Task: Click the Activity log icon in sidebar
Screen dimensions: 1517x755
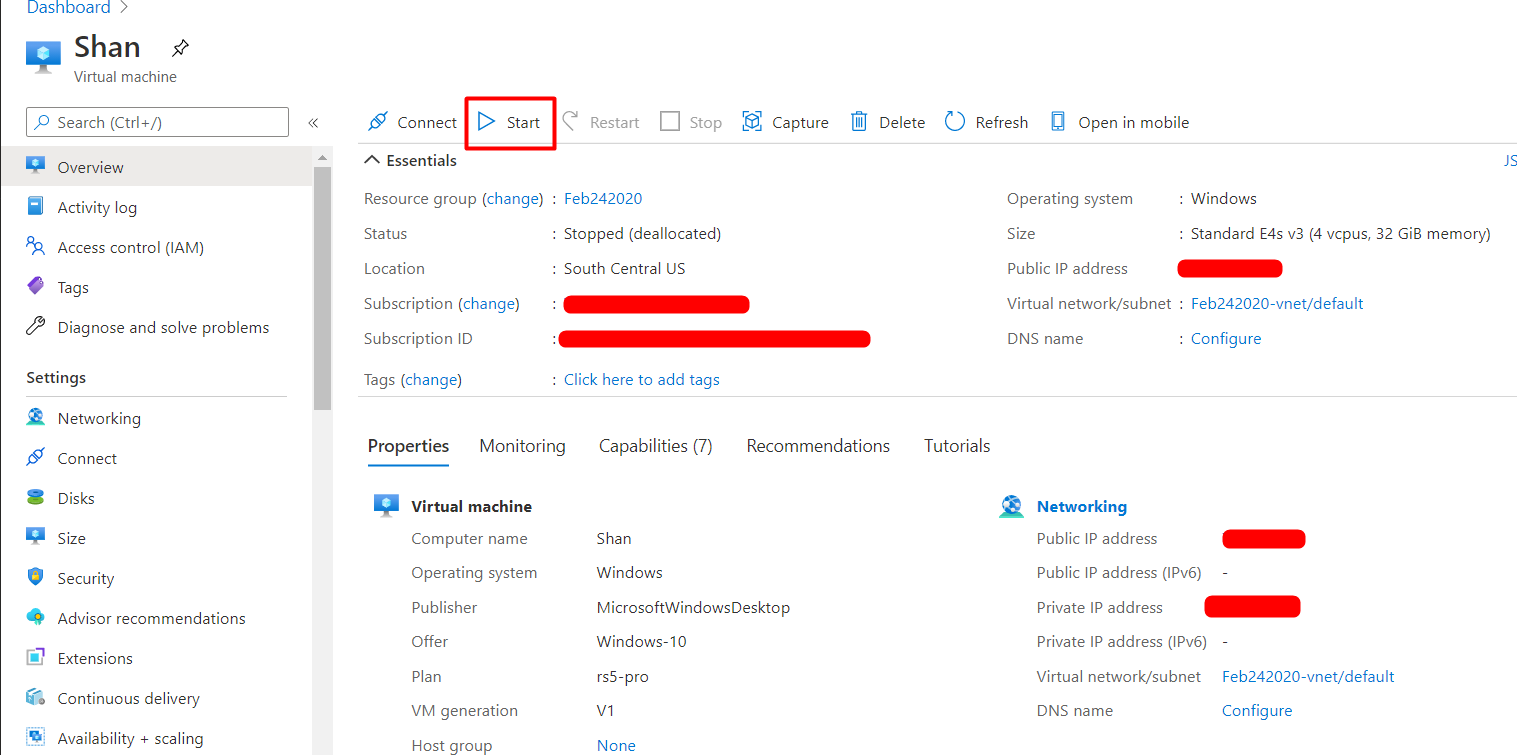Action: [x=36, y=206]
